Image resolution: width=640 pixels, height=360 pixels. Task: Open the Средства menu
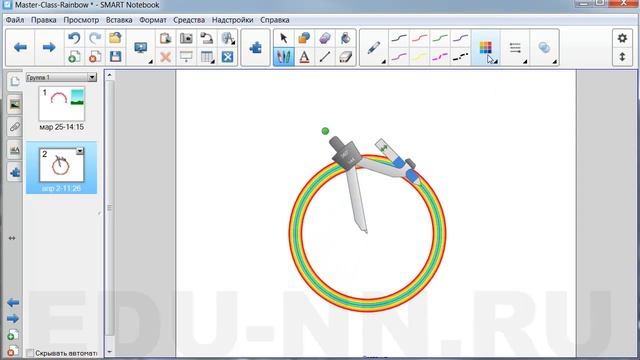189,20
